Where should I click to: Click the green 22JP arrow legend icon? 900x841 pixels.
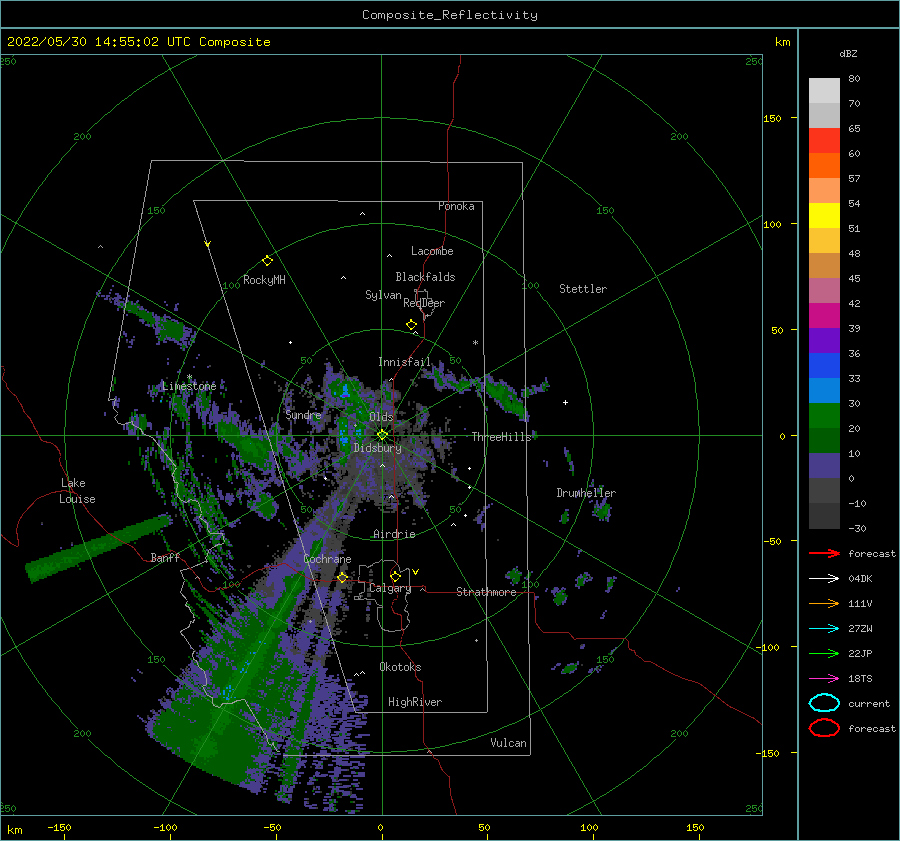[x=824, y=653]
